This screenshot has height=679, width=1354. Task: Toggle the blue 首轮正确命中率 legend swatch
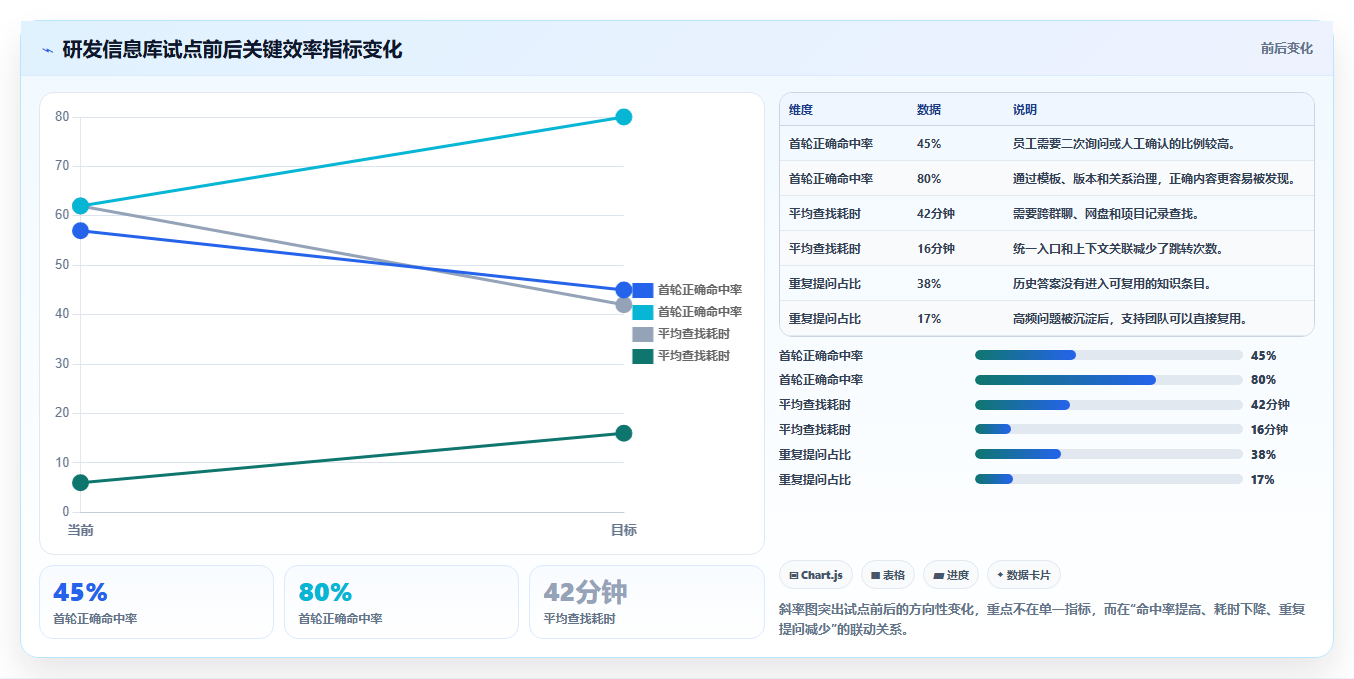643,290
